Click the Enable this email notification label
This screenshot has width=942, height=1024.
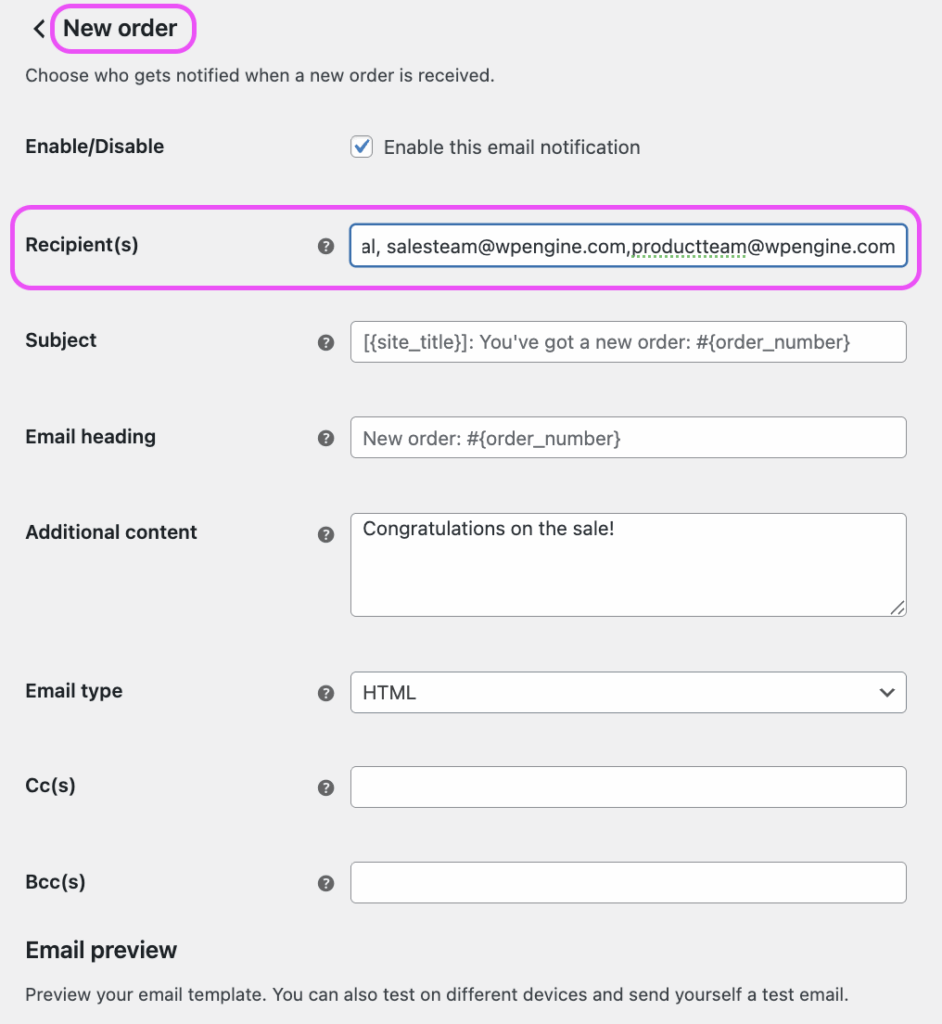511,148
